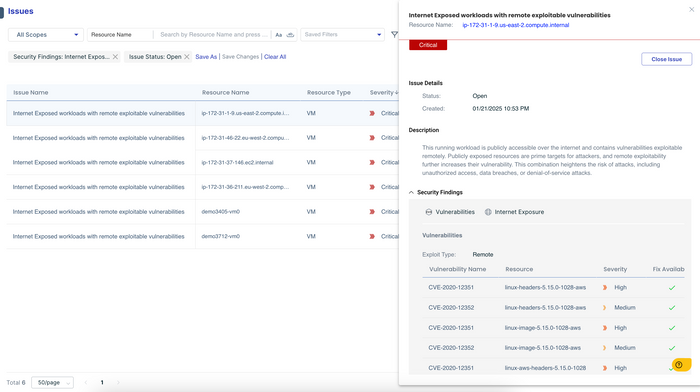Open the 50/page page size dropdown
700x392 pixels.
pyautogui.click(x=52, y=383)
